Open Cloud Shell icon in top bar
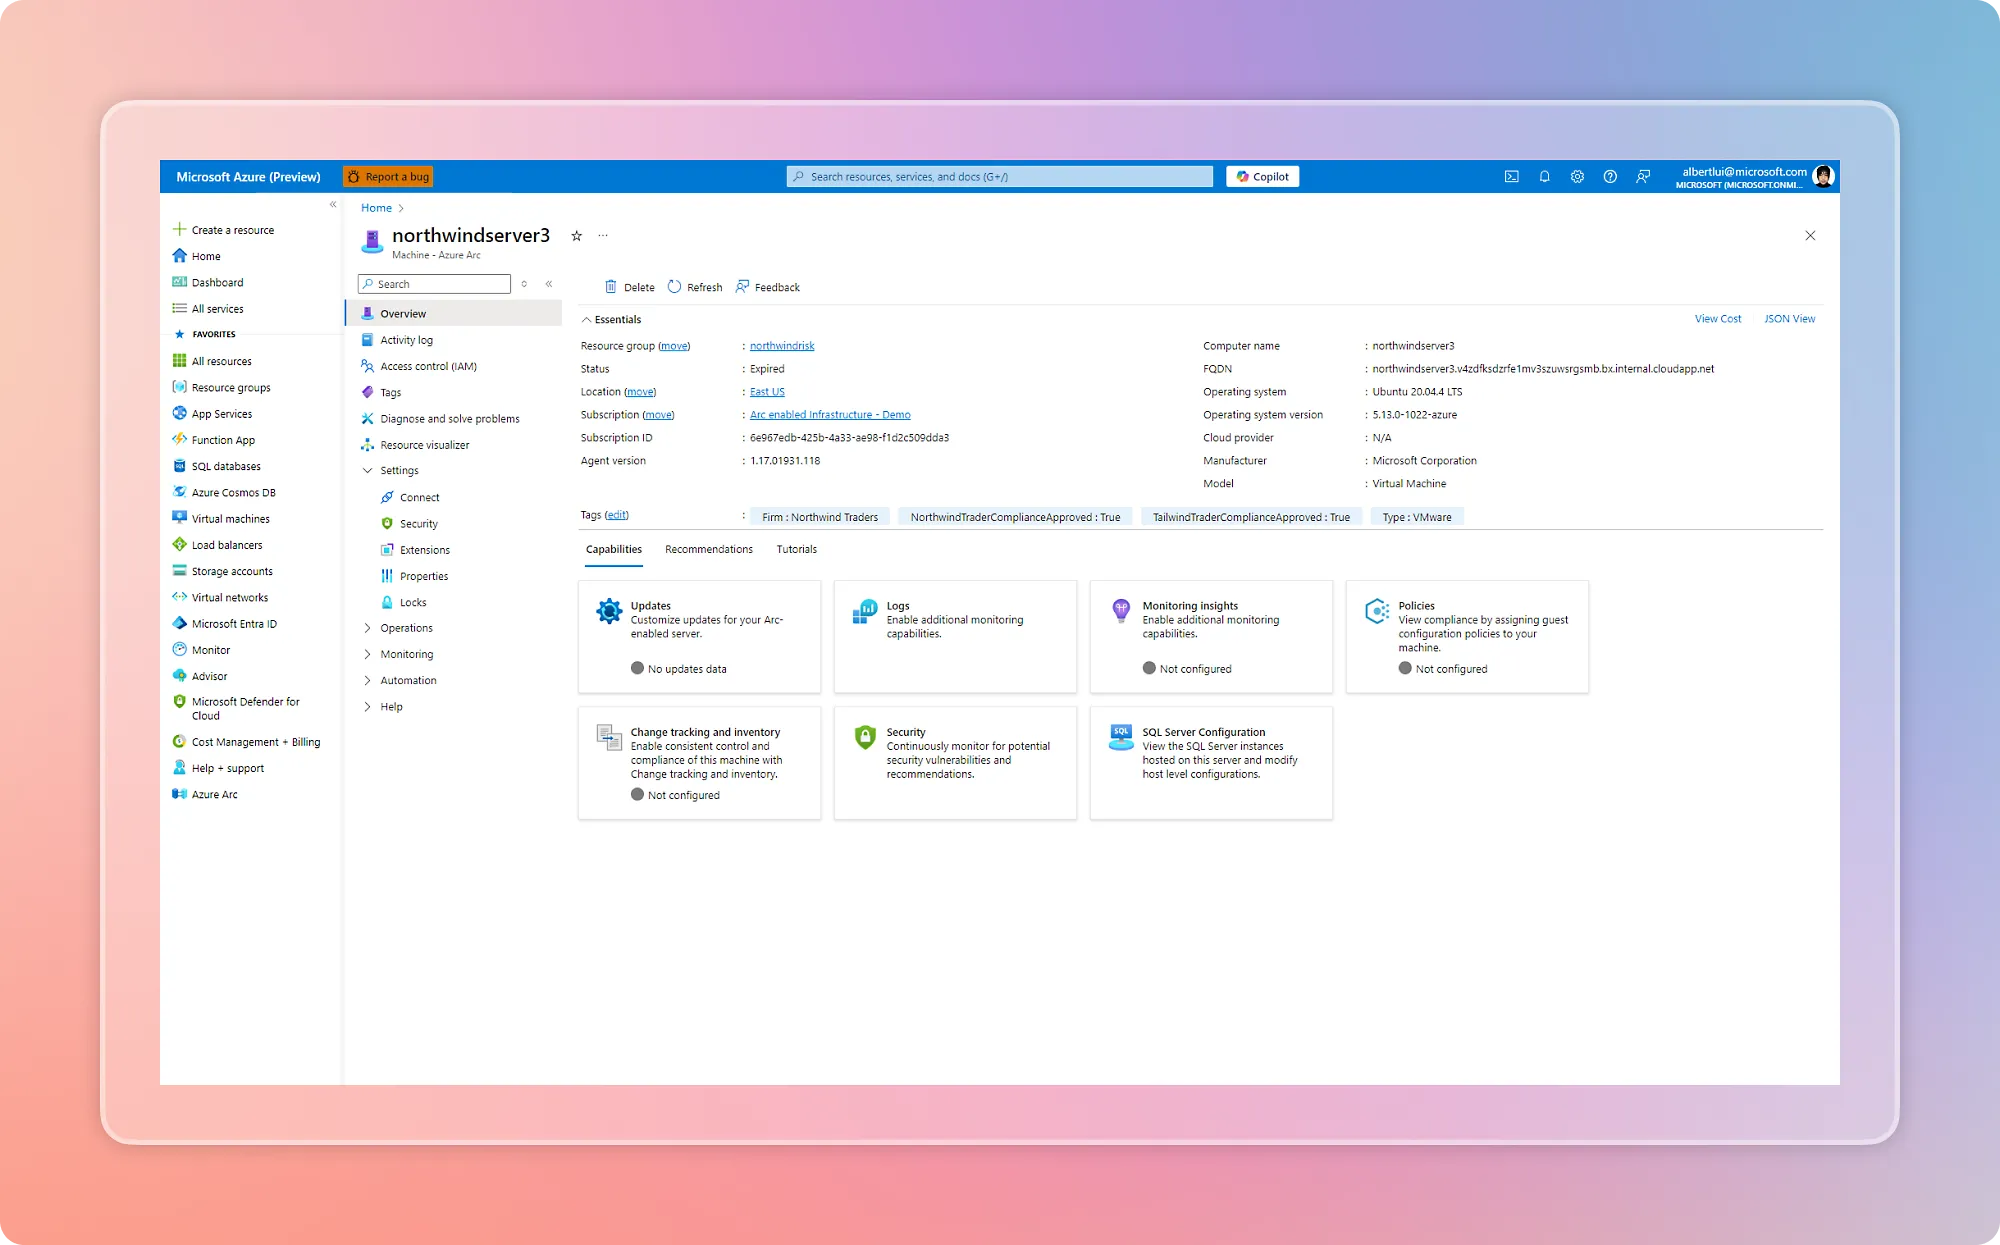Image resolution: width=2000 pixels, height=1245 pixels. click(x=1511, y=177)
